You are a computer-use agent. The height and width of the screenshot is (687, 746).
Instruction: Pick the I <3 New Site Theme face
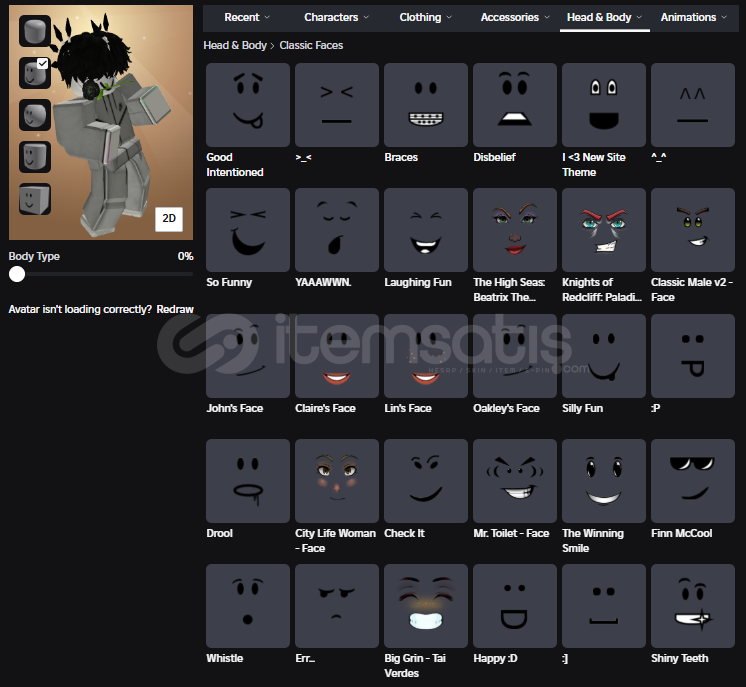click(604, 105)
